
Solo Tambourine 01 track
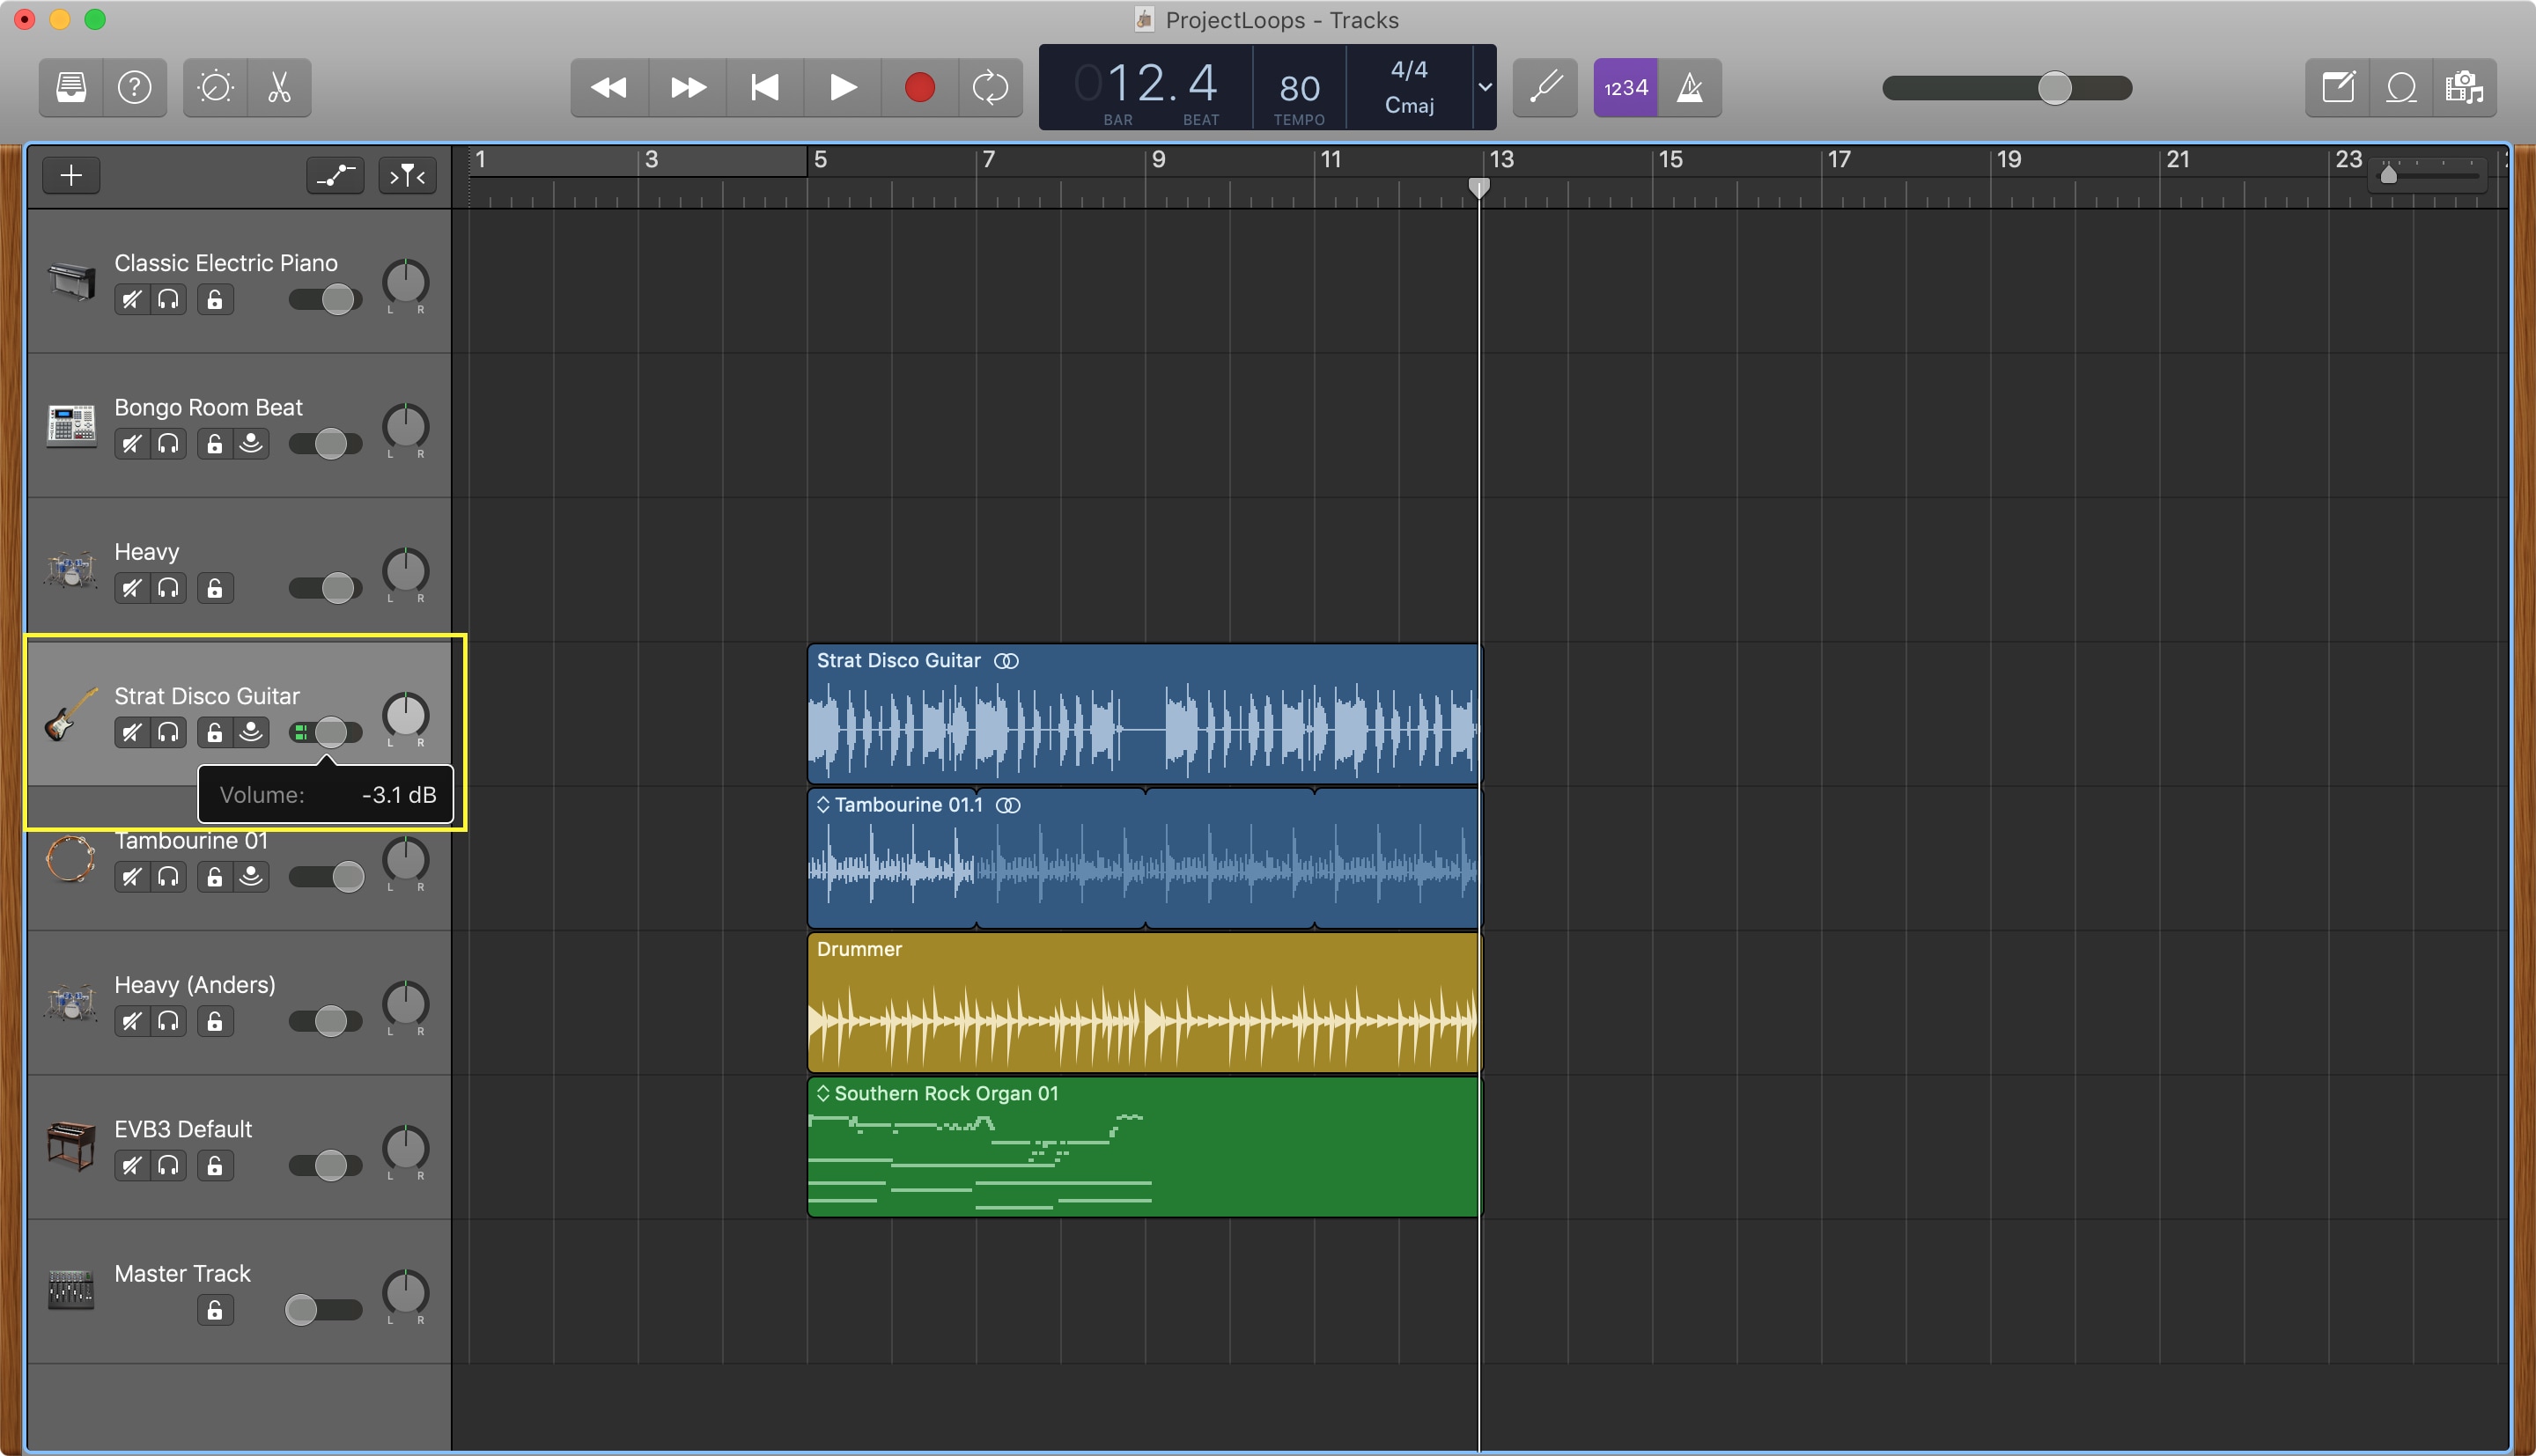coord(168,877)
